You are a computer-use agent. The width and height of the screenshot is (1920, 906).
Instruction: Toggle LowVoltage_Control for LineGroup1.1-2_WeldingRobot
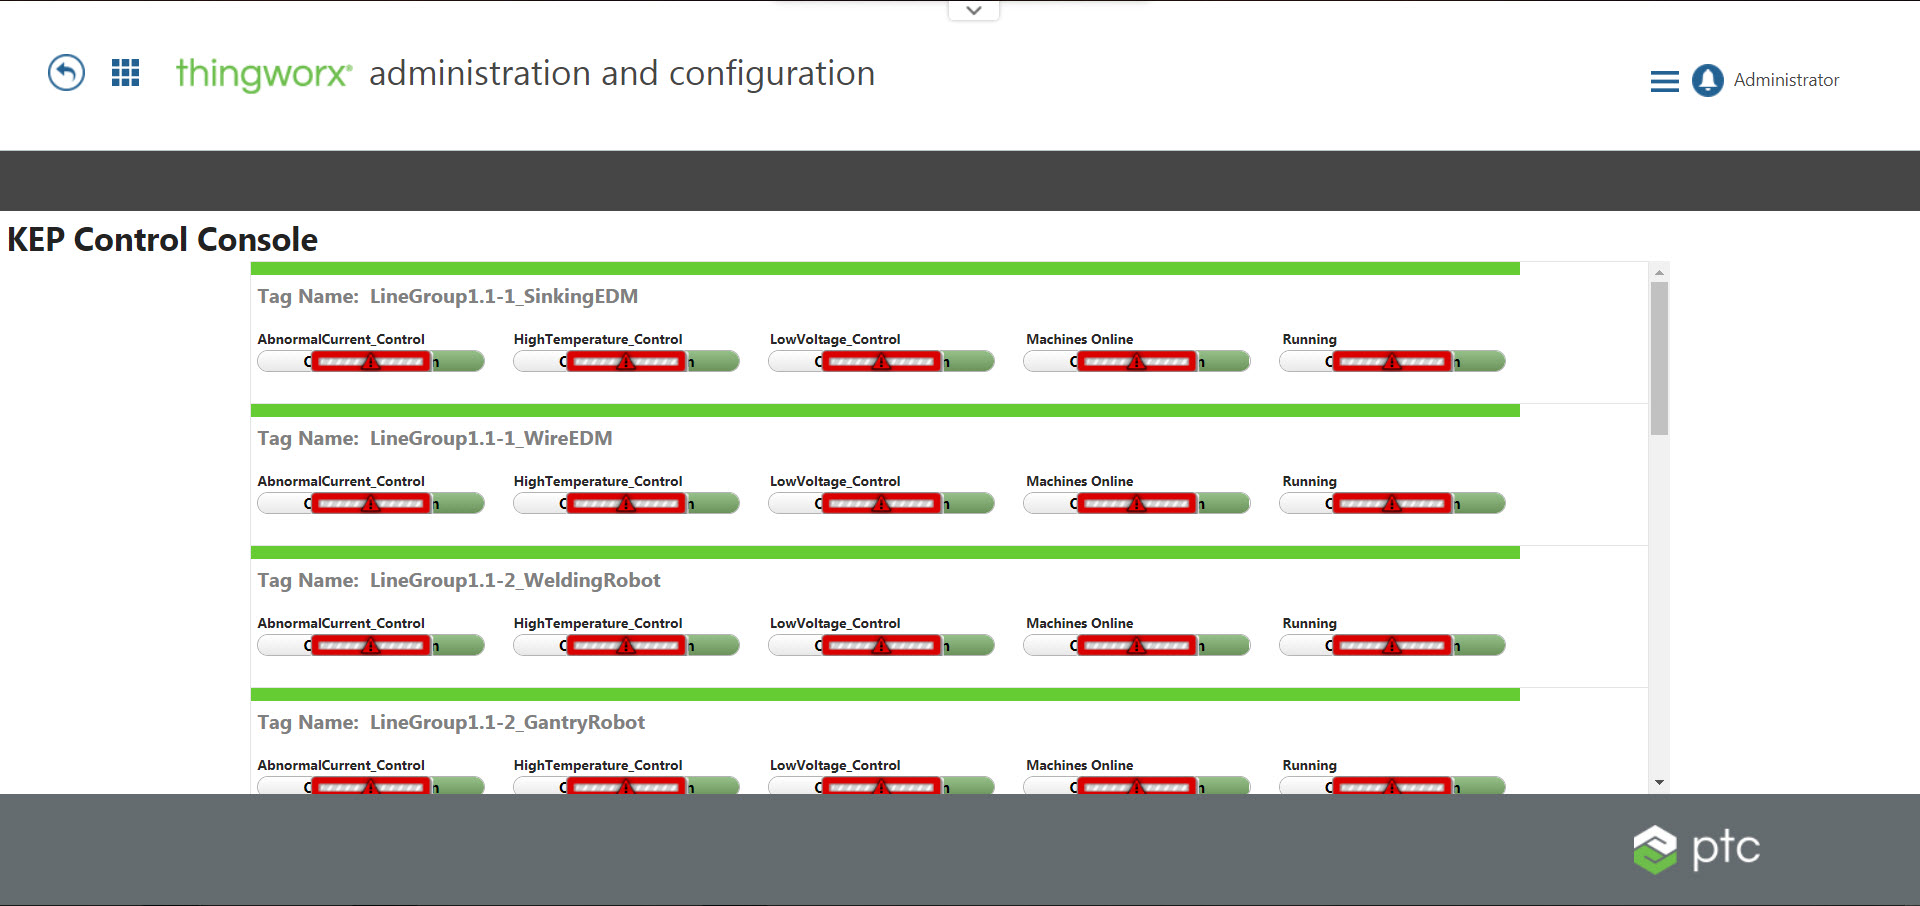click(x=881, y=645)
